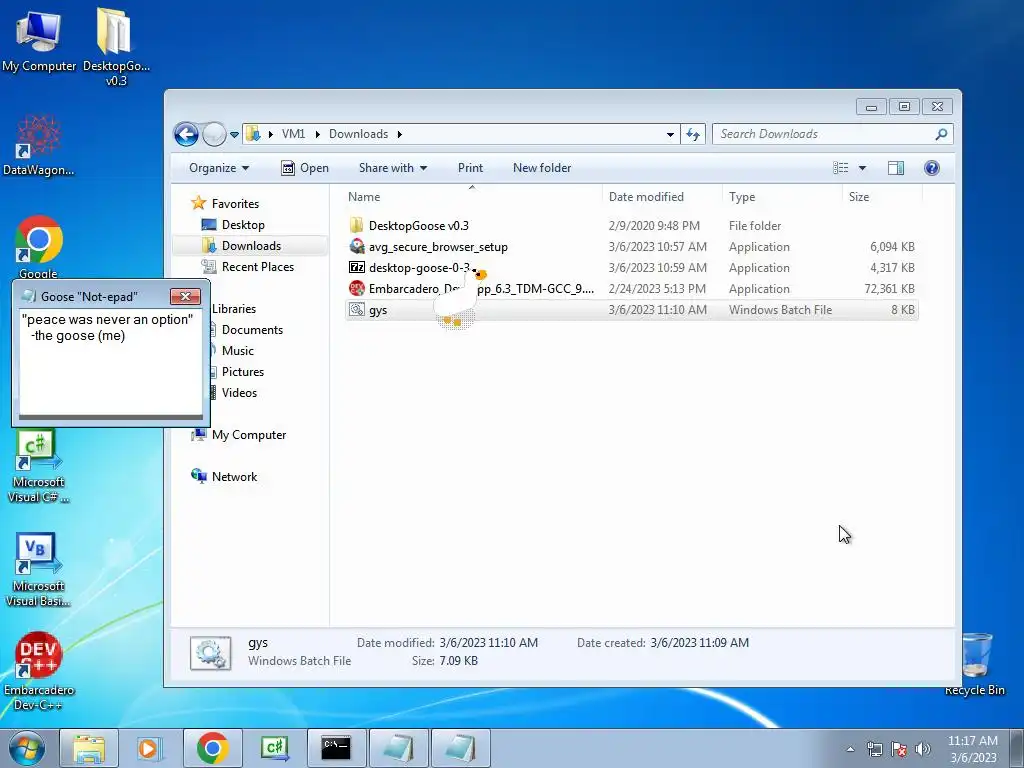Switch to Command Prompt taskbar item
This screenshot has height=768, width=1024.
(336, 748)
